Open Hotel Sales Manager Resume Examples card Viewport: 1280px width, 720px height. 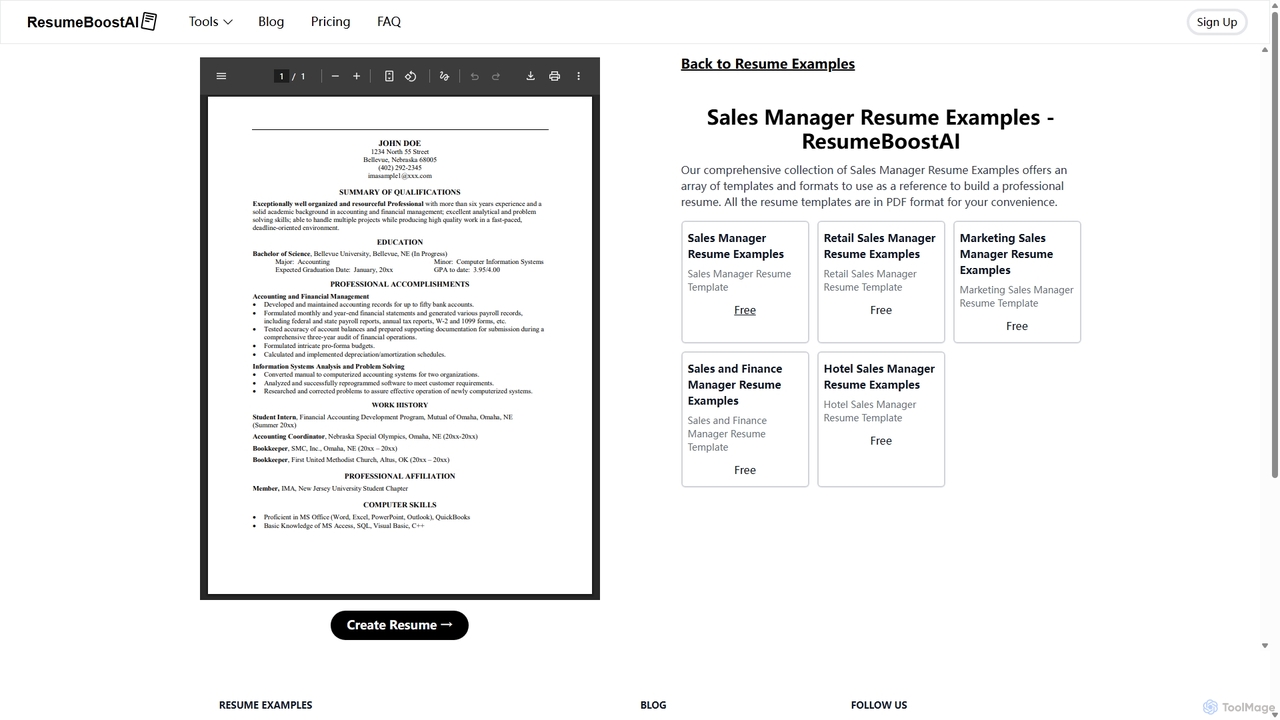pos(881,419)
